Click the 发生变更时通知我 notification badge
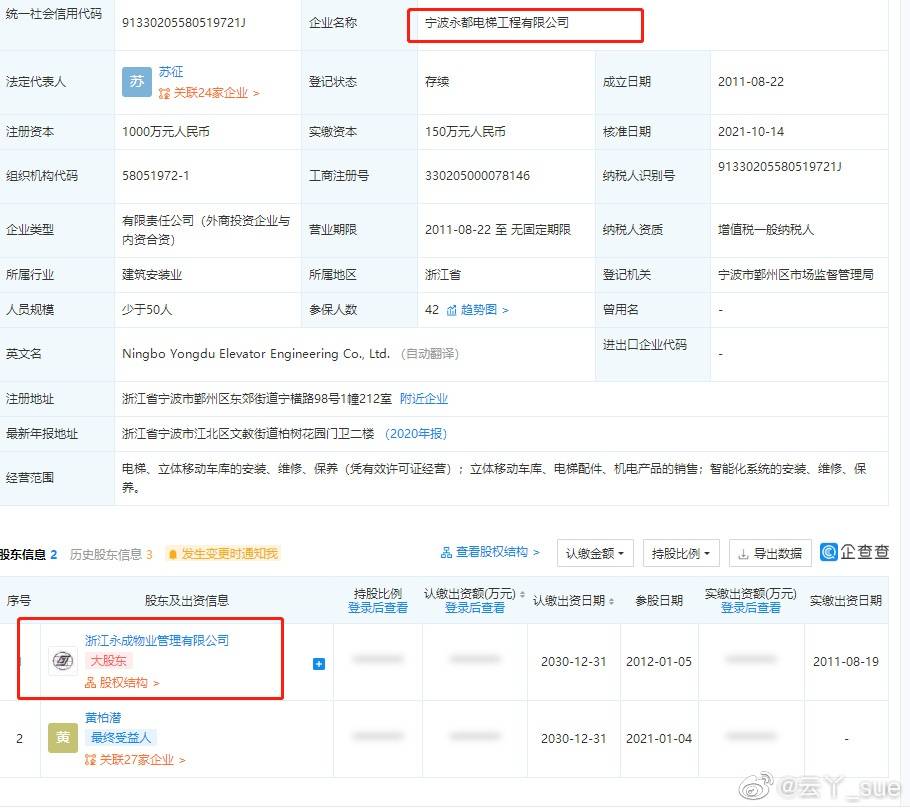The height and width of the screenshot is (809, 910). (x=223, y=554)
